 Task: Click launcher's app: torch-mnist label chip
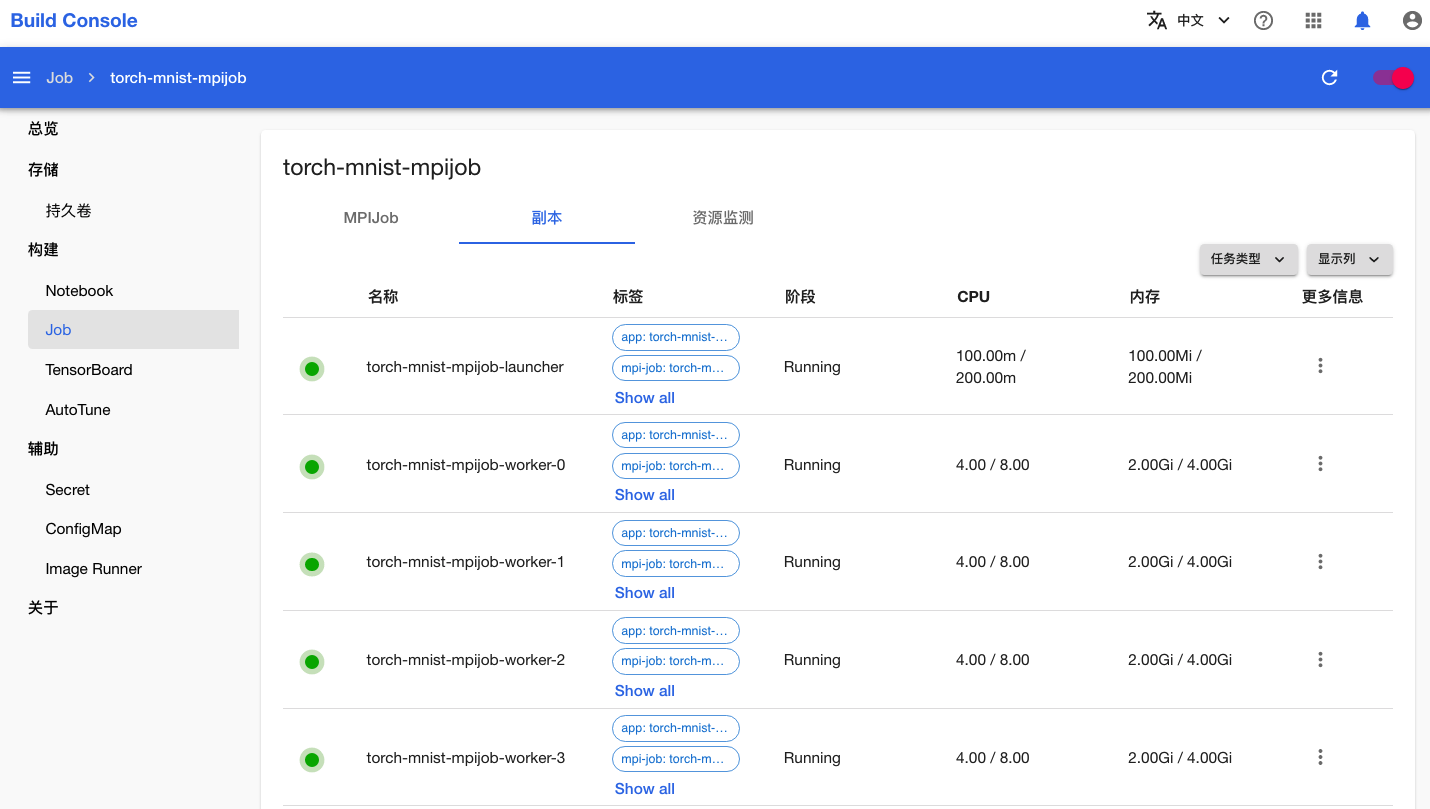coord(676,337)
